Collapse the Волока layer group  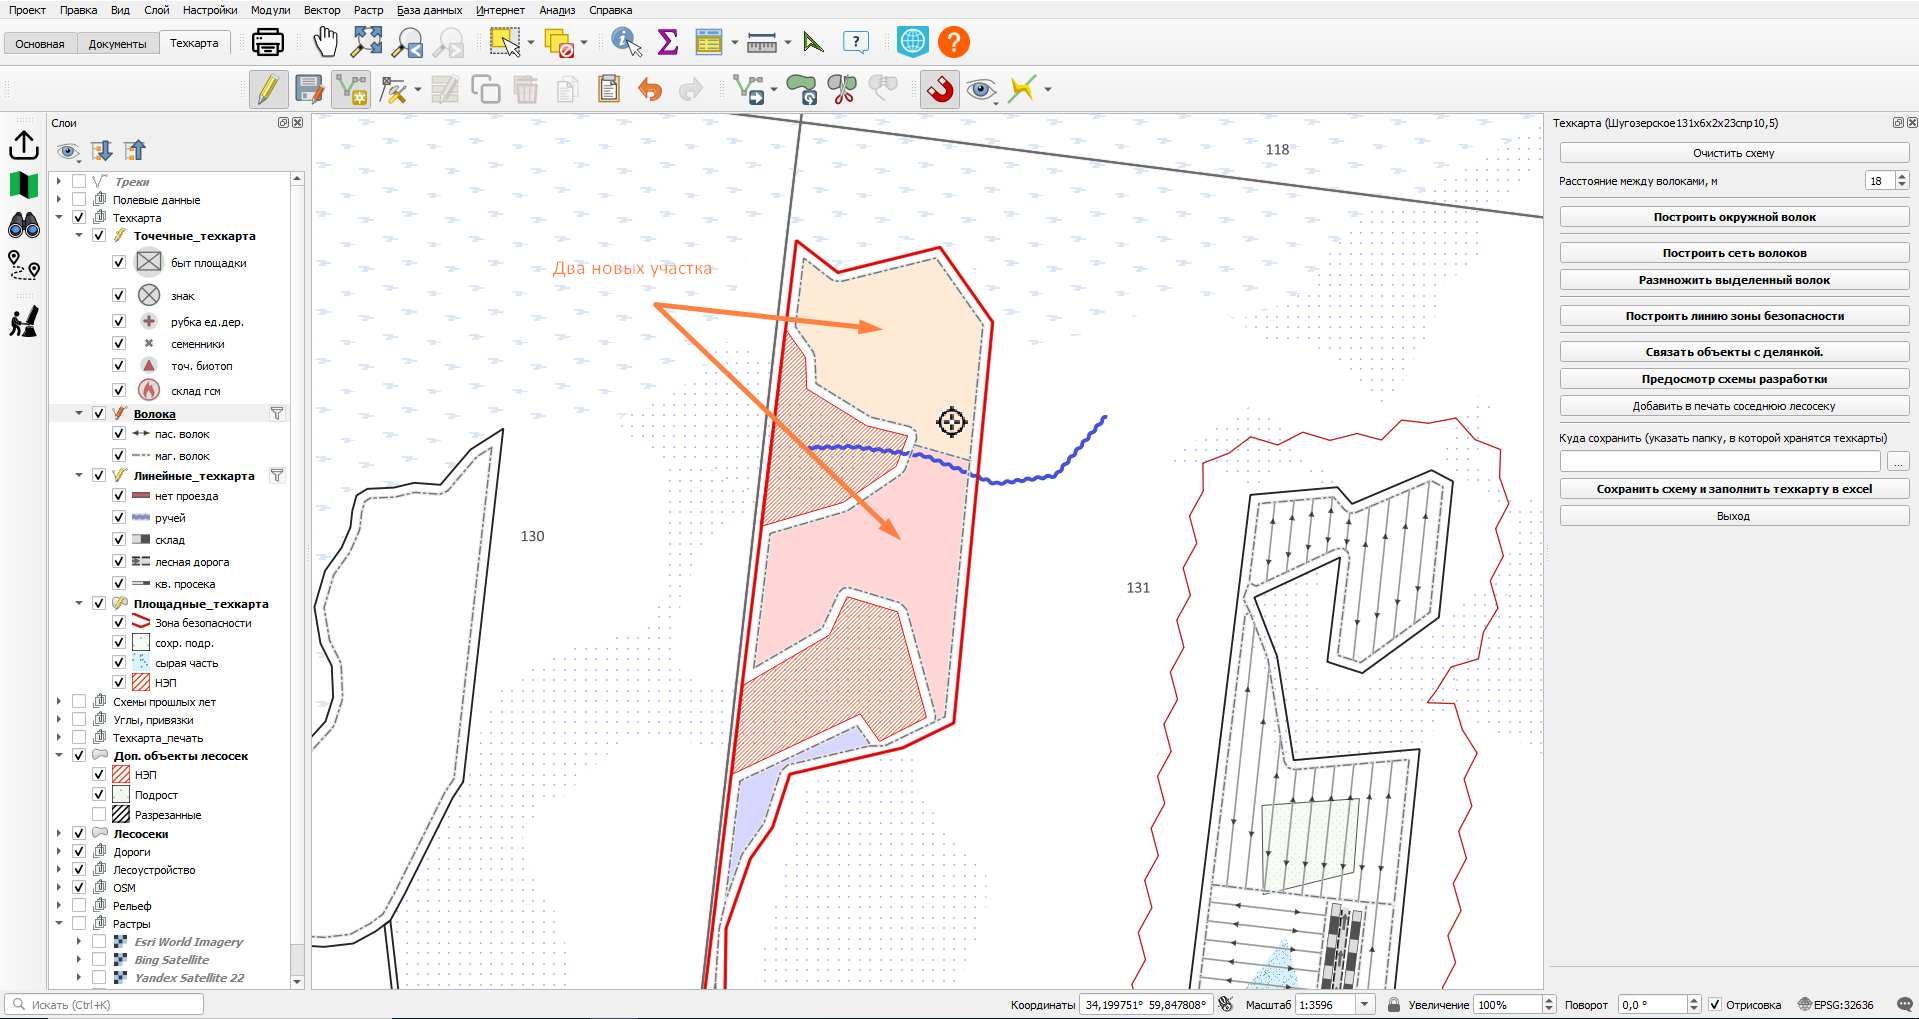(x=79, y=413)
